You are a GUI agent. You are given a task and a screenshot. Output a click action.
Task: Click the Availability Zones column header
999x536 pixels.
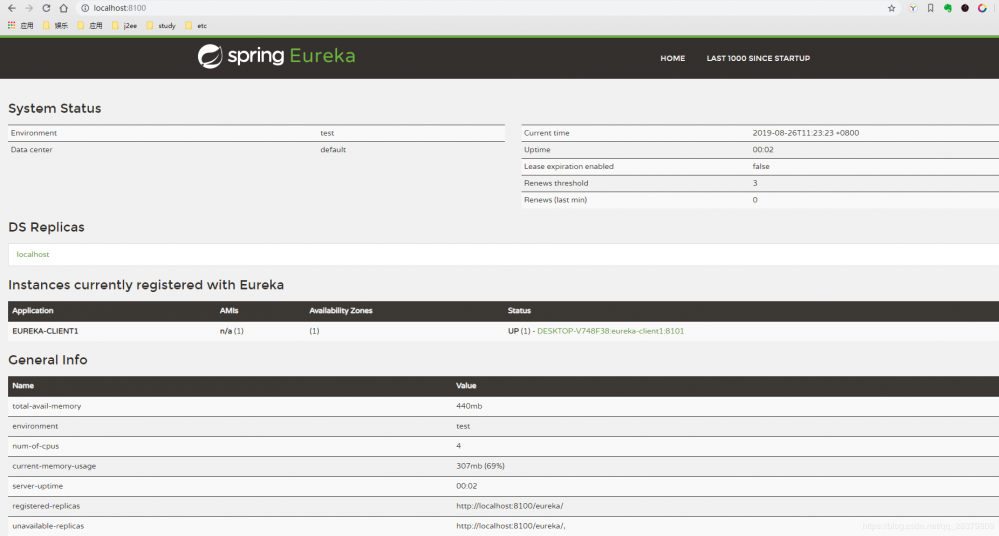click(341, 310)
